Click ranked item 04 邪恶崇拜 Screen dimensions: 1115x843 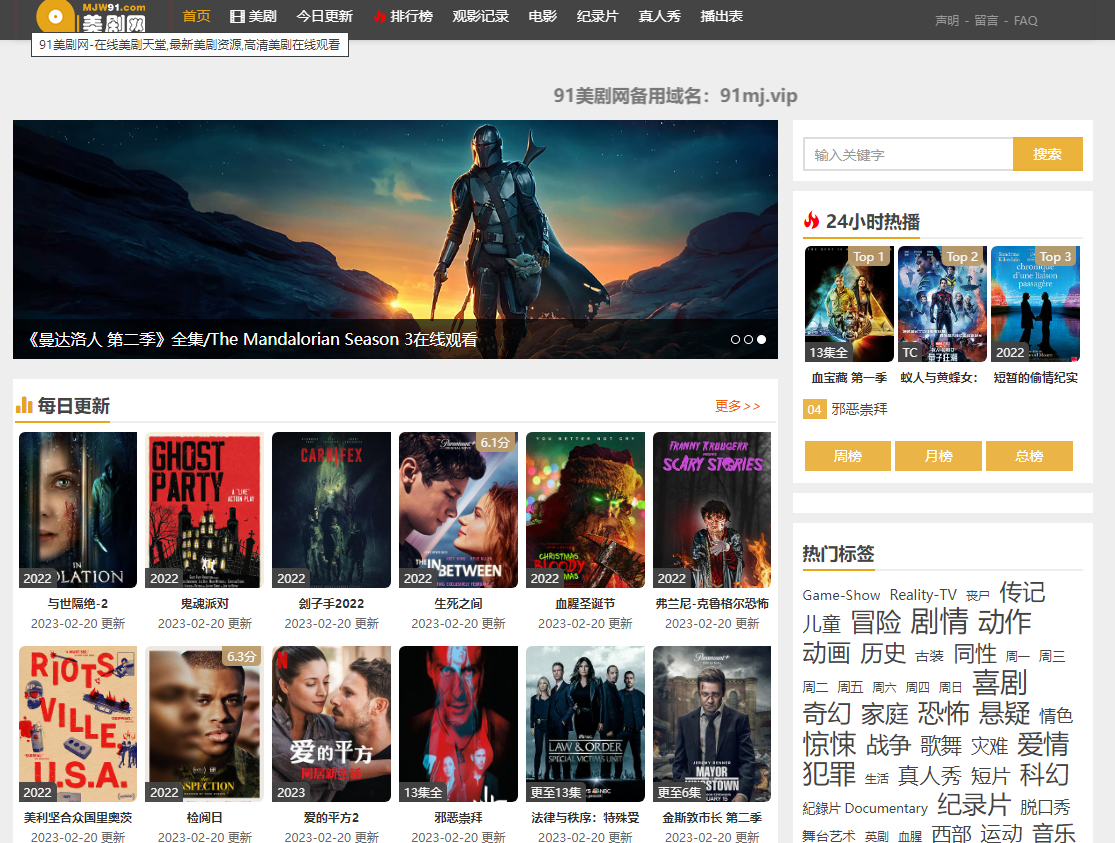point(859,409)
